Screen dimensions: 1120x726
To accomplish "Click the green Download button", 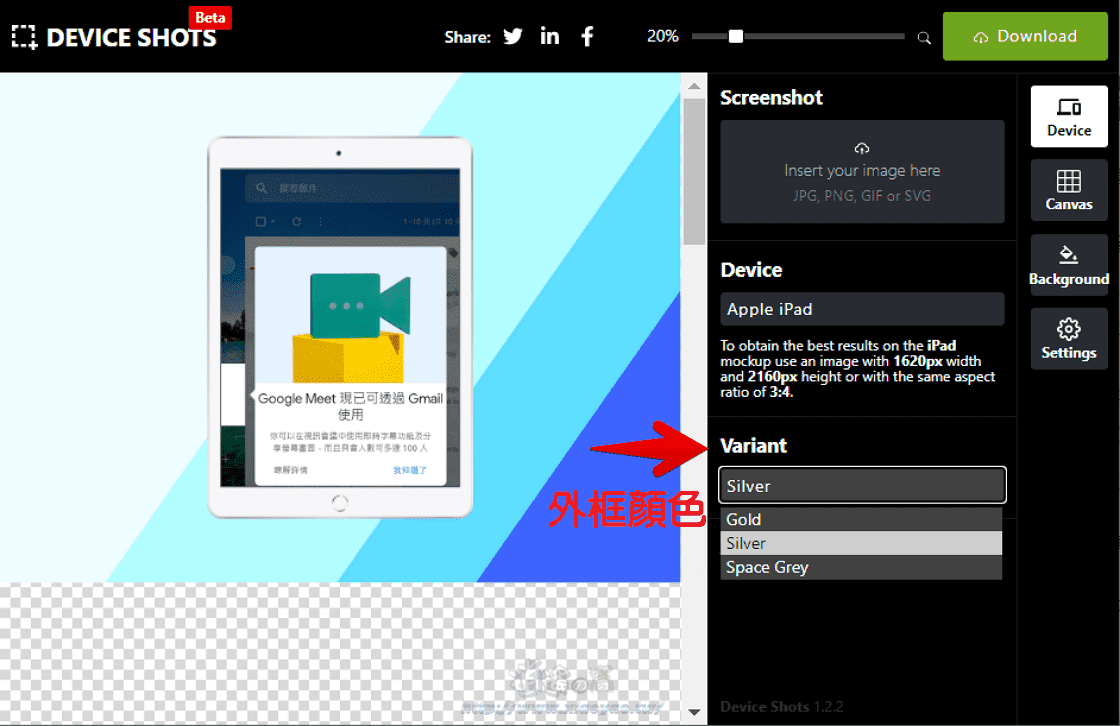I will click(x=1025, y=36).
